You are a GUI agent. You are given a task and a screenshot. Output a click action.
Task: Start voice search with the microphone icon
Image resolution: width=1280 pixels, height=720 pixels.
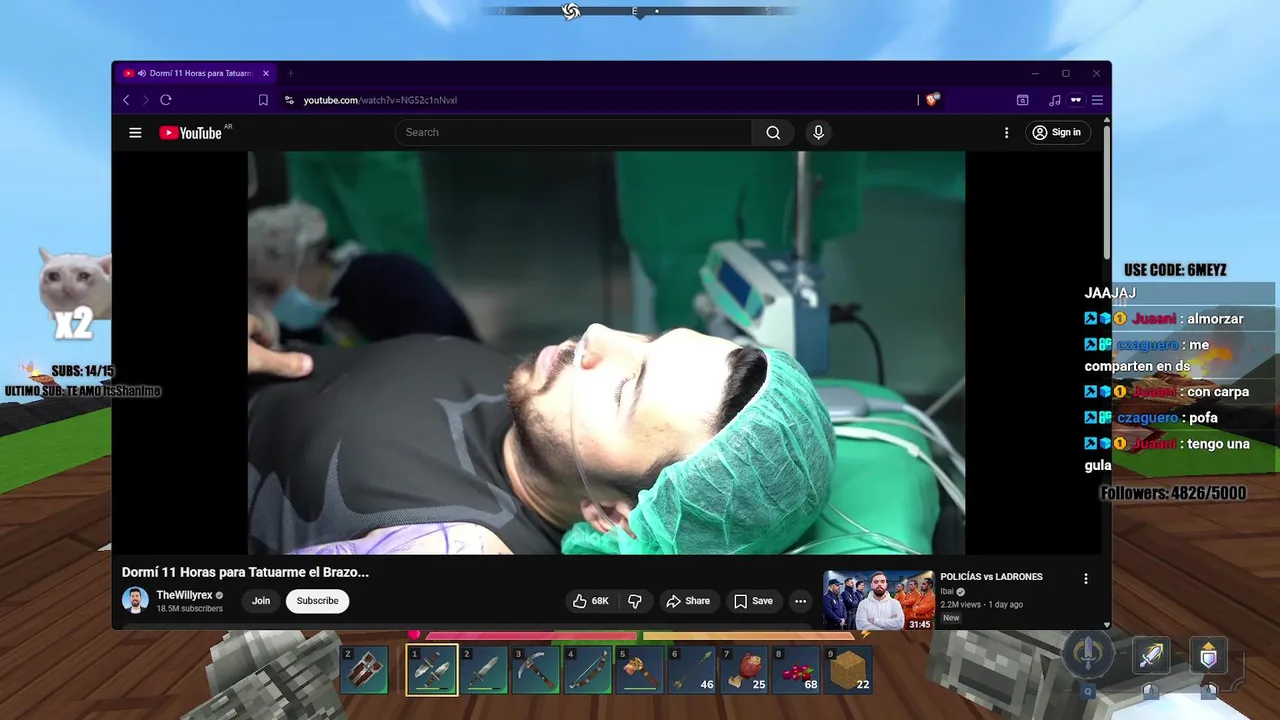(x=818, y=132)
